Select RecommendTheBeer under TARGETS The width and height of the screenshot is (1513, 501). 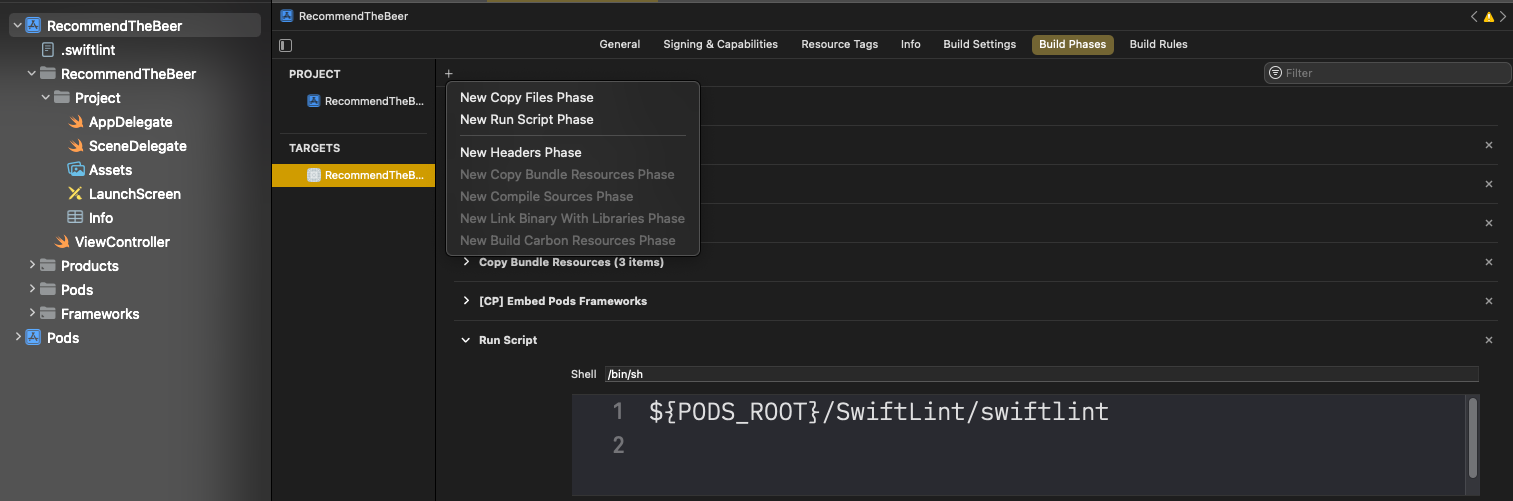[x=353, y=175]
